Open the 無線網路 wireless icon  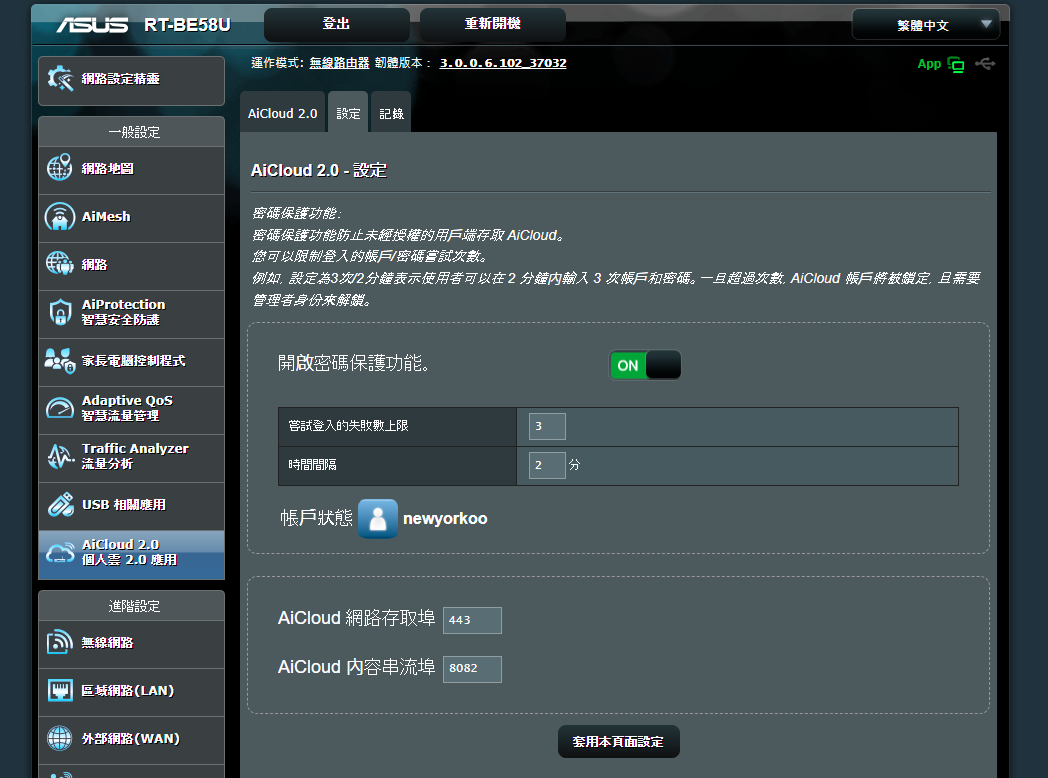59,642
